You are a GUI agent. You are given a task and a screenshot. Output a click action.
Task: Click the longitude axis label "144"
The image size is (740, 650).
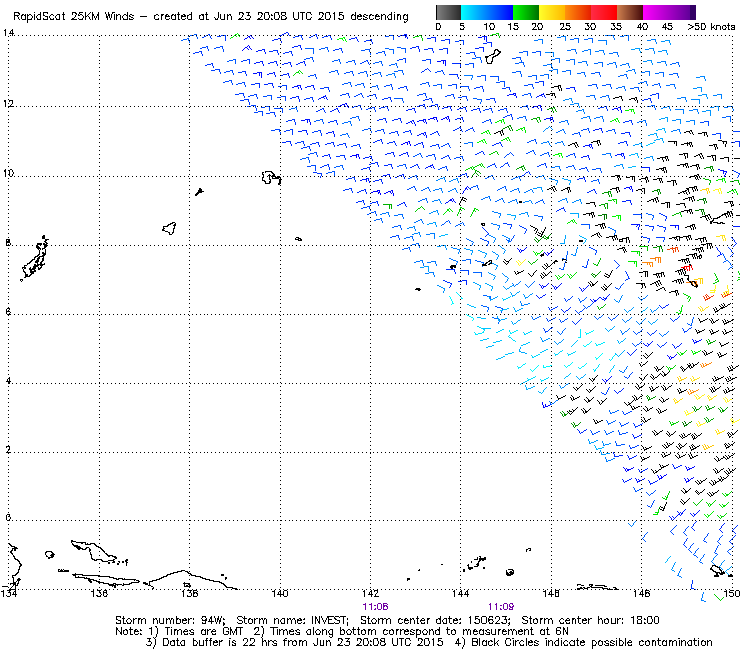[461, 593]
